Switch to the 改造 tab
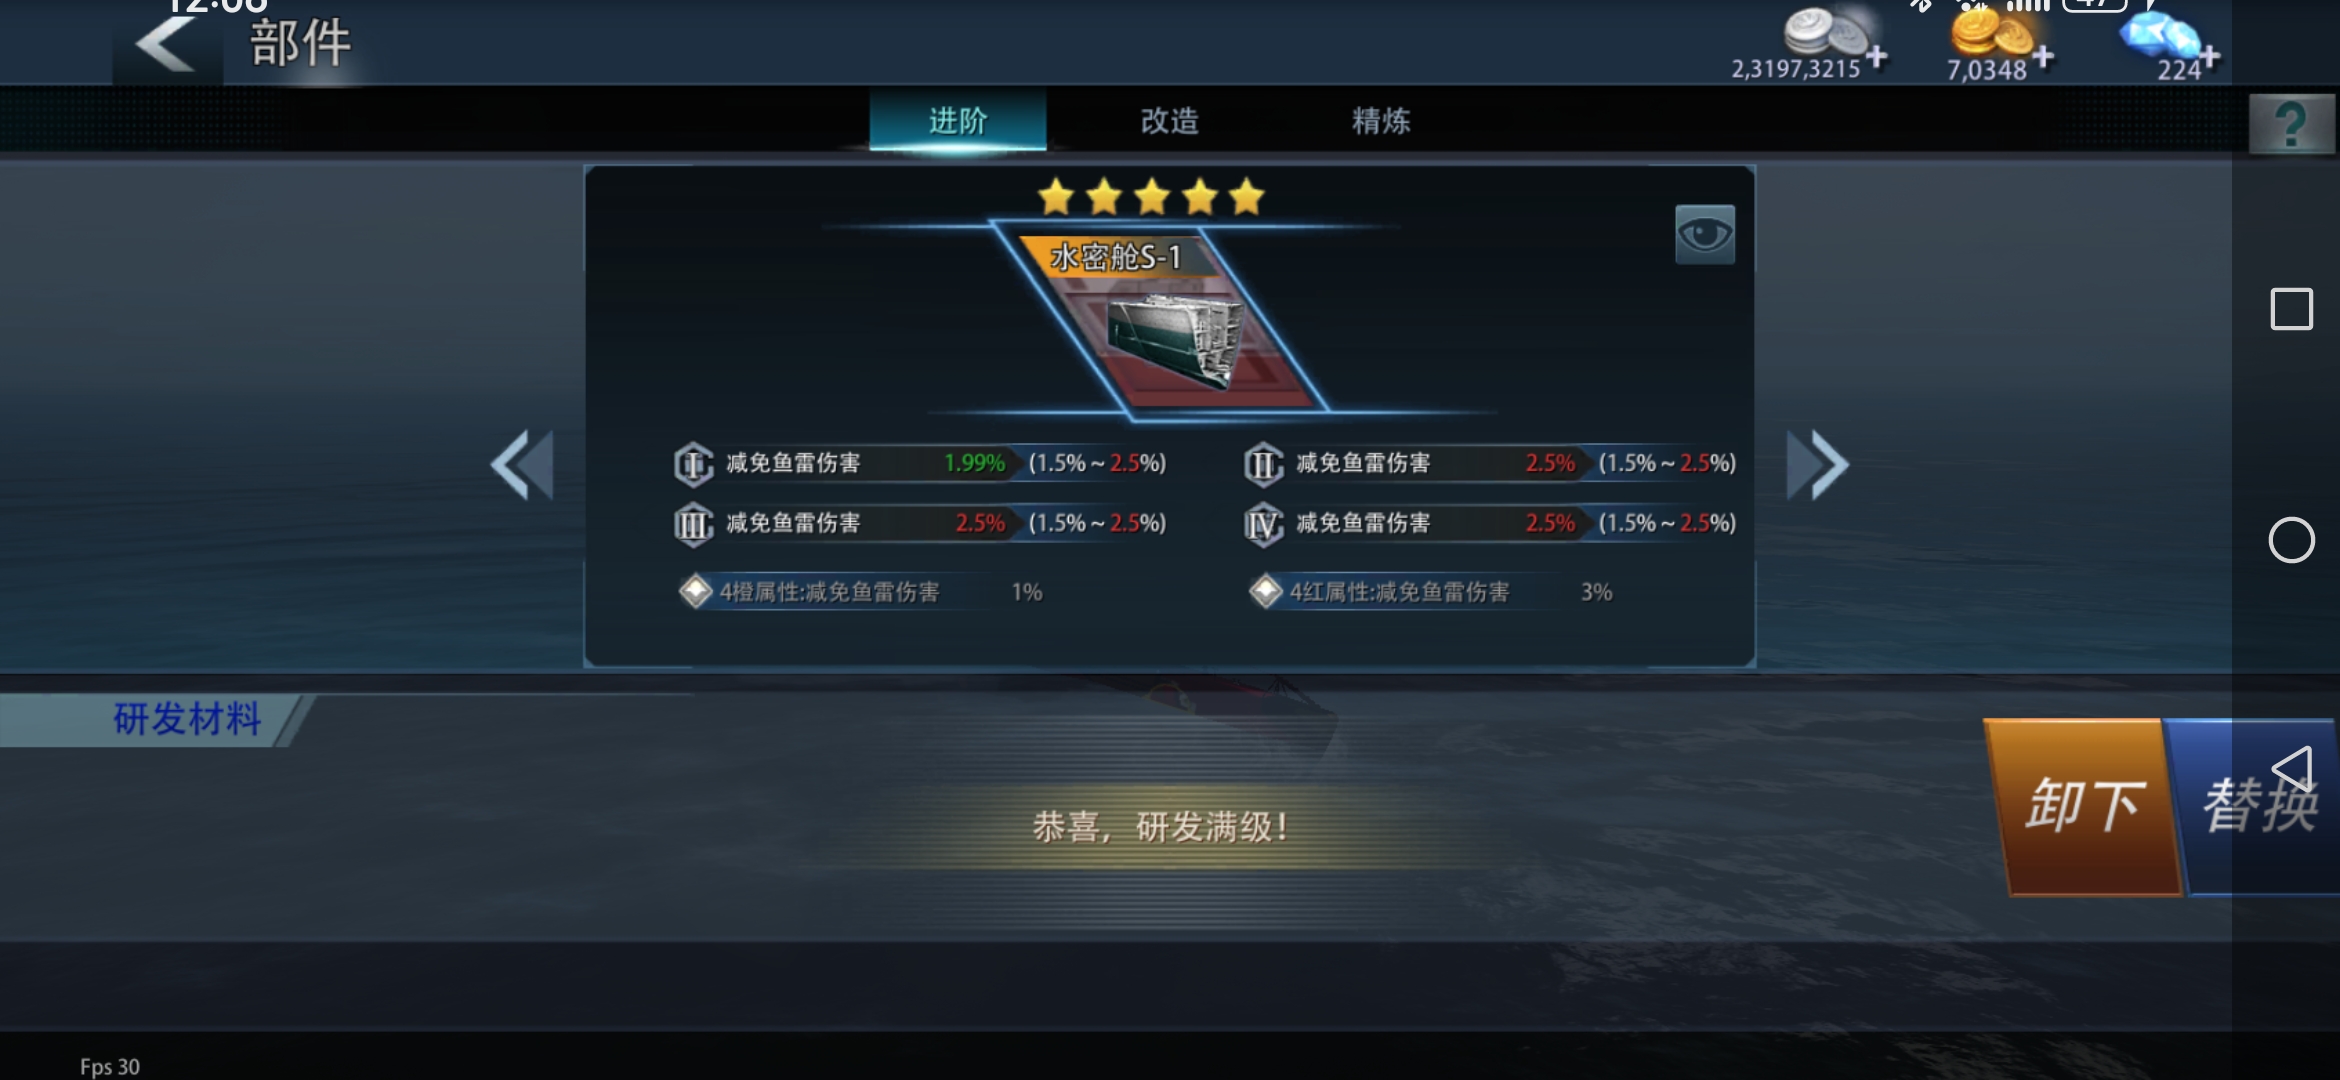The width and height of the screenshot is (2340, 1080). coord(1169,120)
